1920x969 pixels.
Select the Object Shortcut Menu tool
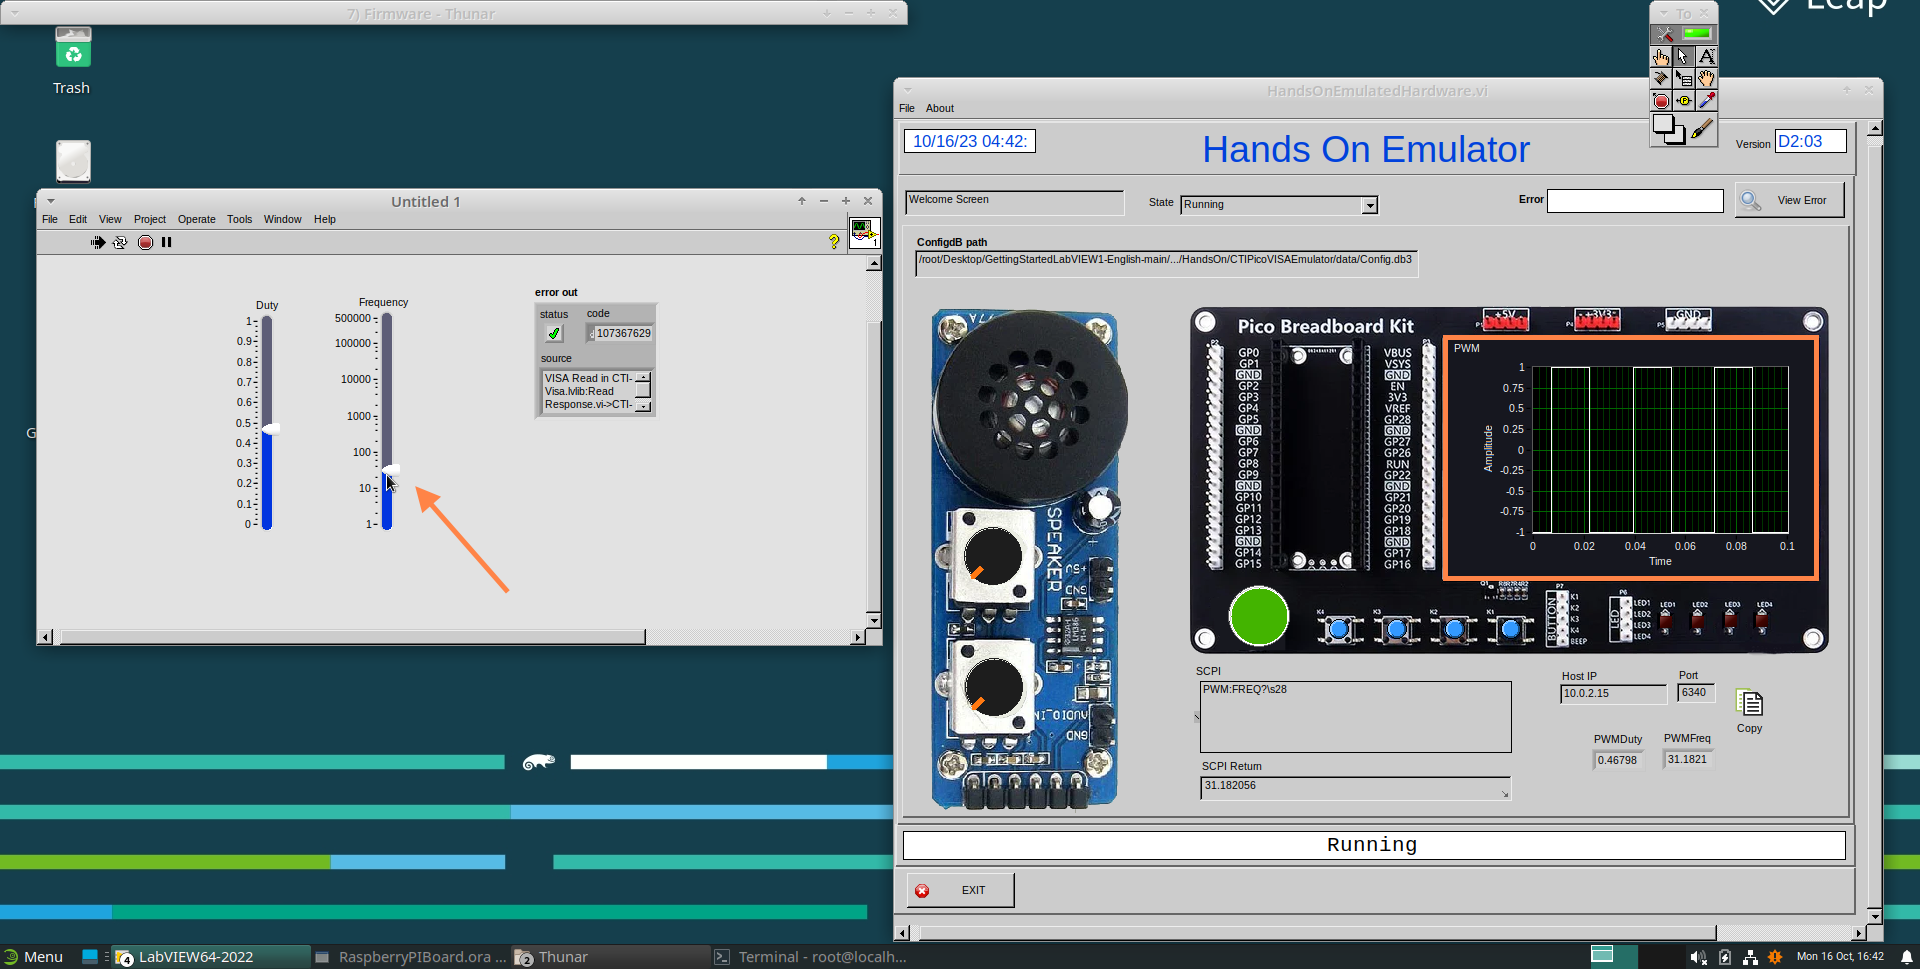1683,78
